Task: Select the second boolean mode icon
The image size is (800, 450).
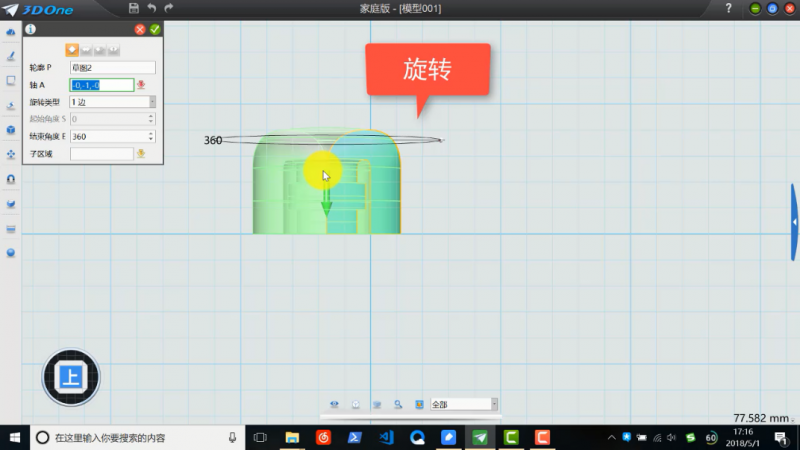Action: pyautogui.click(x=86, y=49)
